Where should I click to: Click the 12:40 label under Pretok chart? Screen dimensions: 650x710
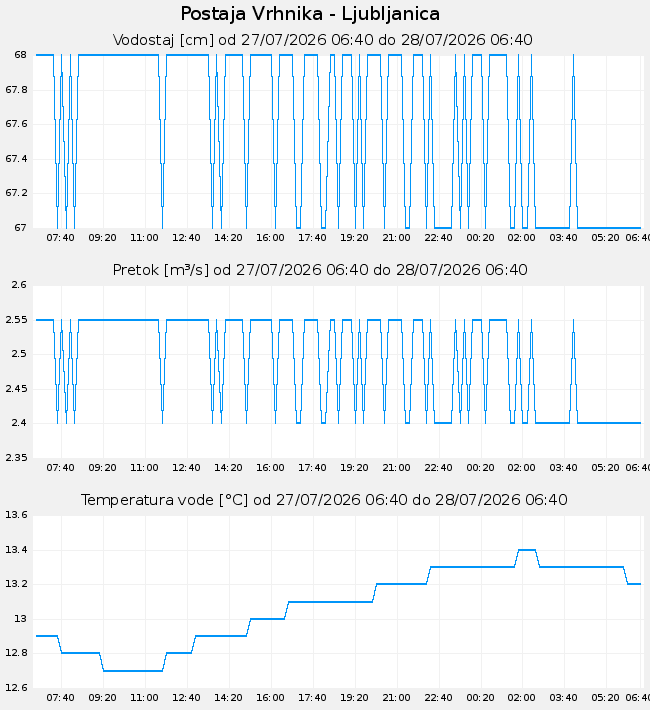coord(186,468)
